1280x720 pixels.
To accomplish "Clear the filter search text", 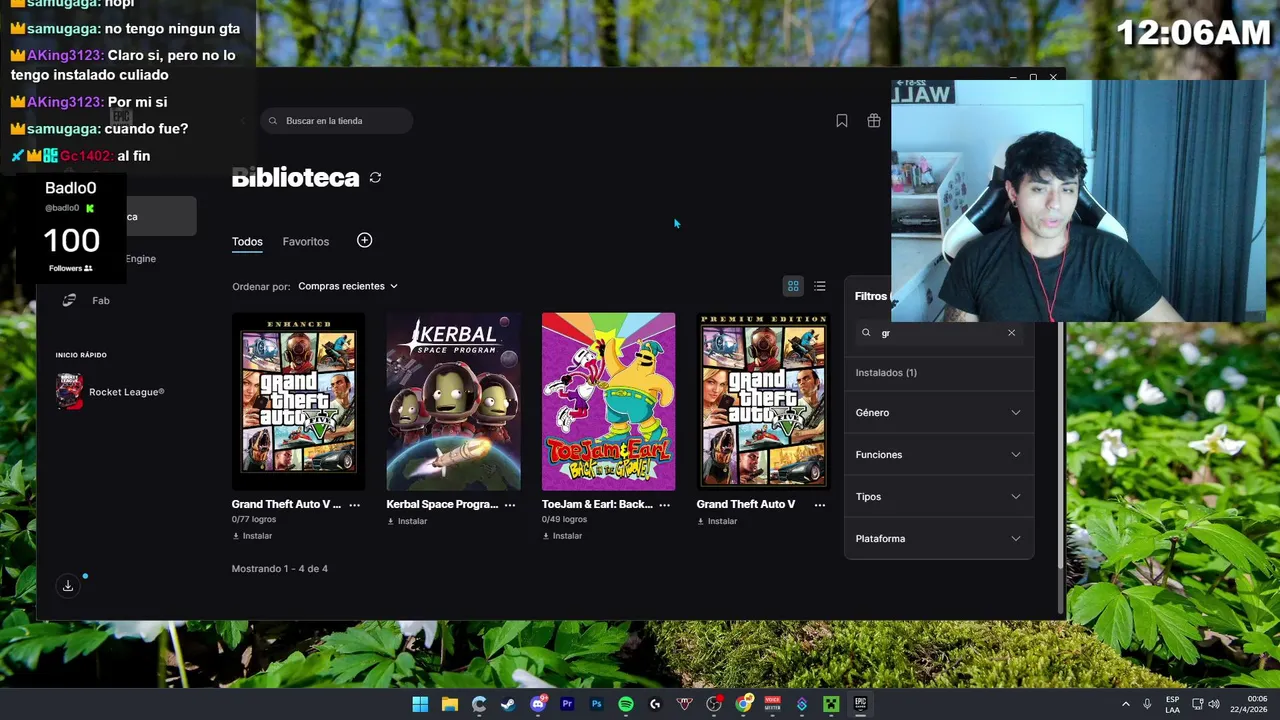I will (1011, 333).
